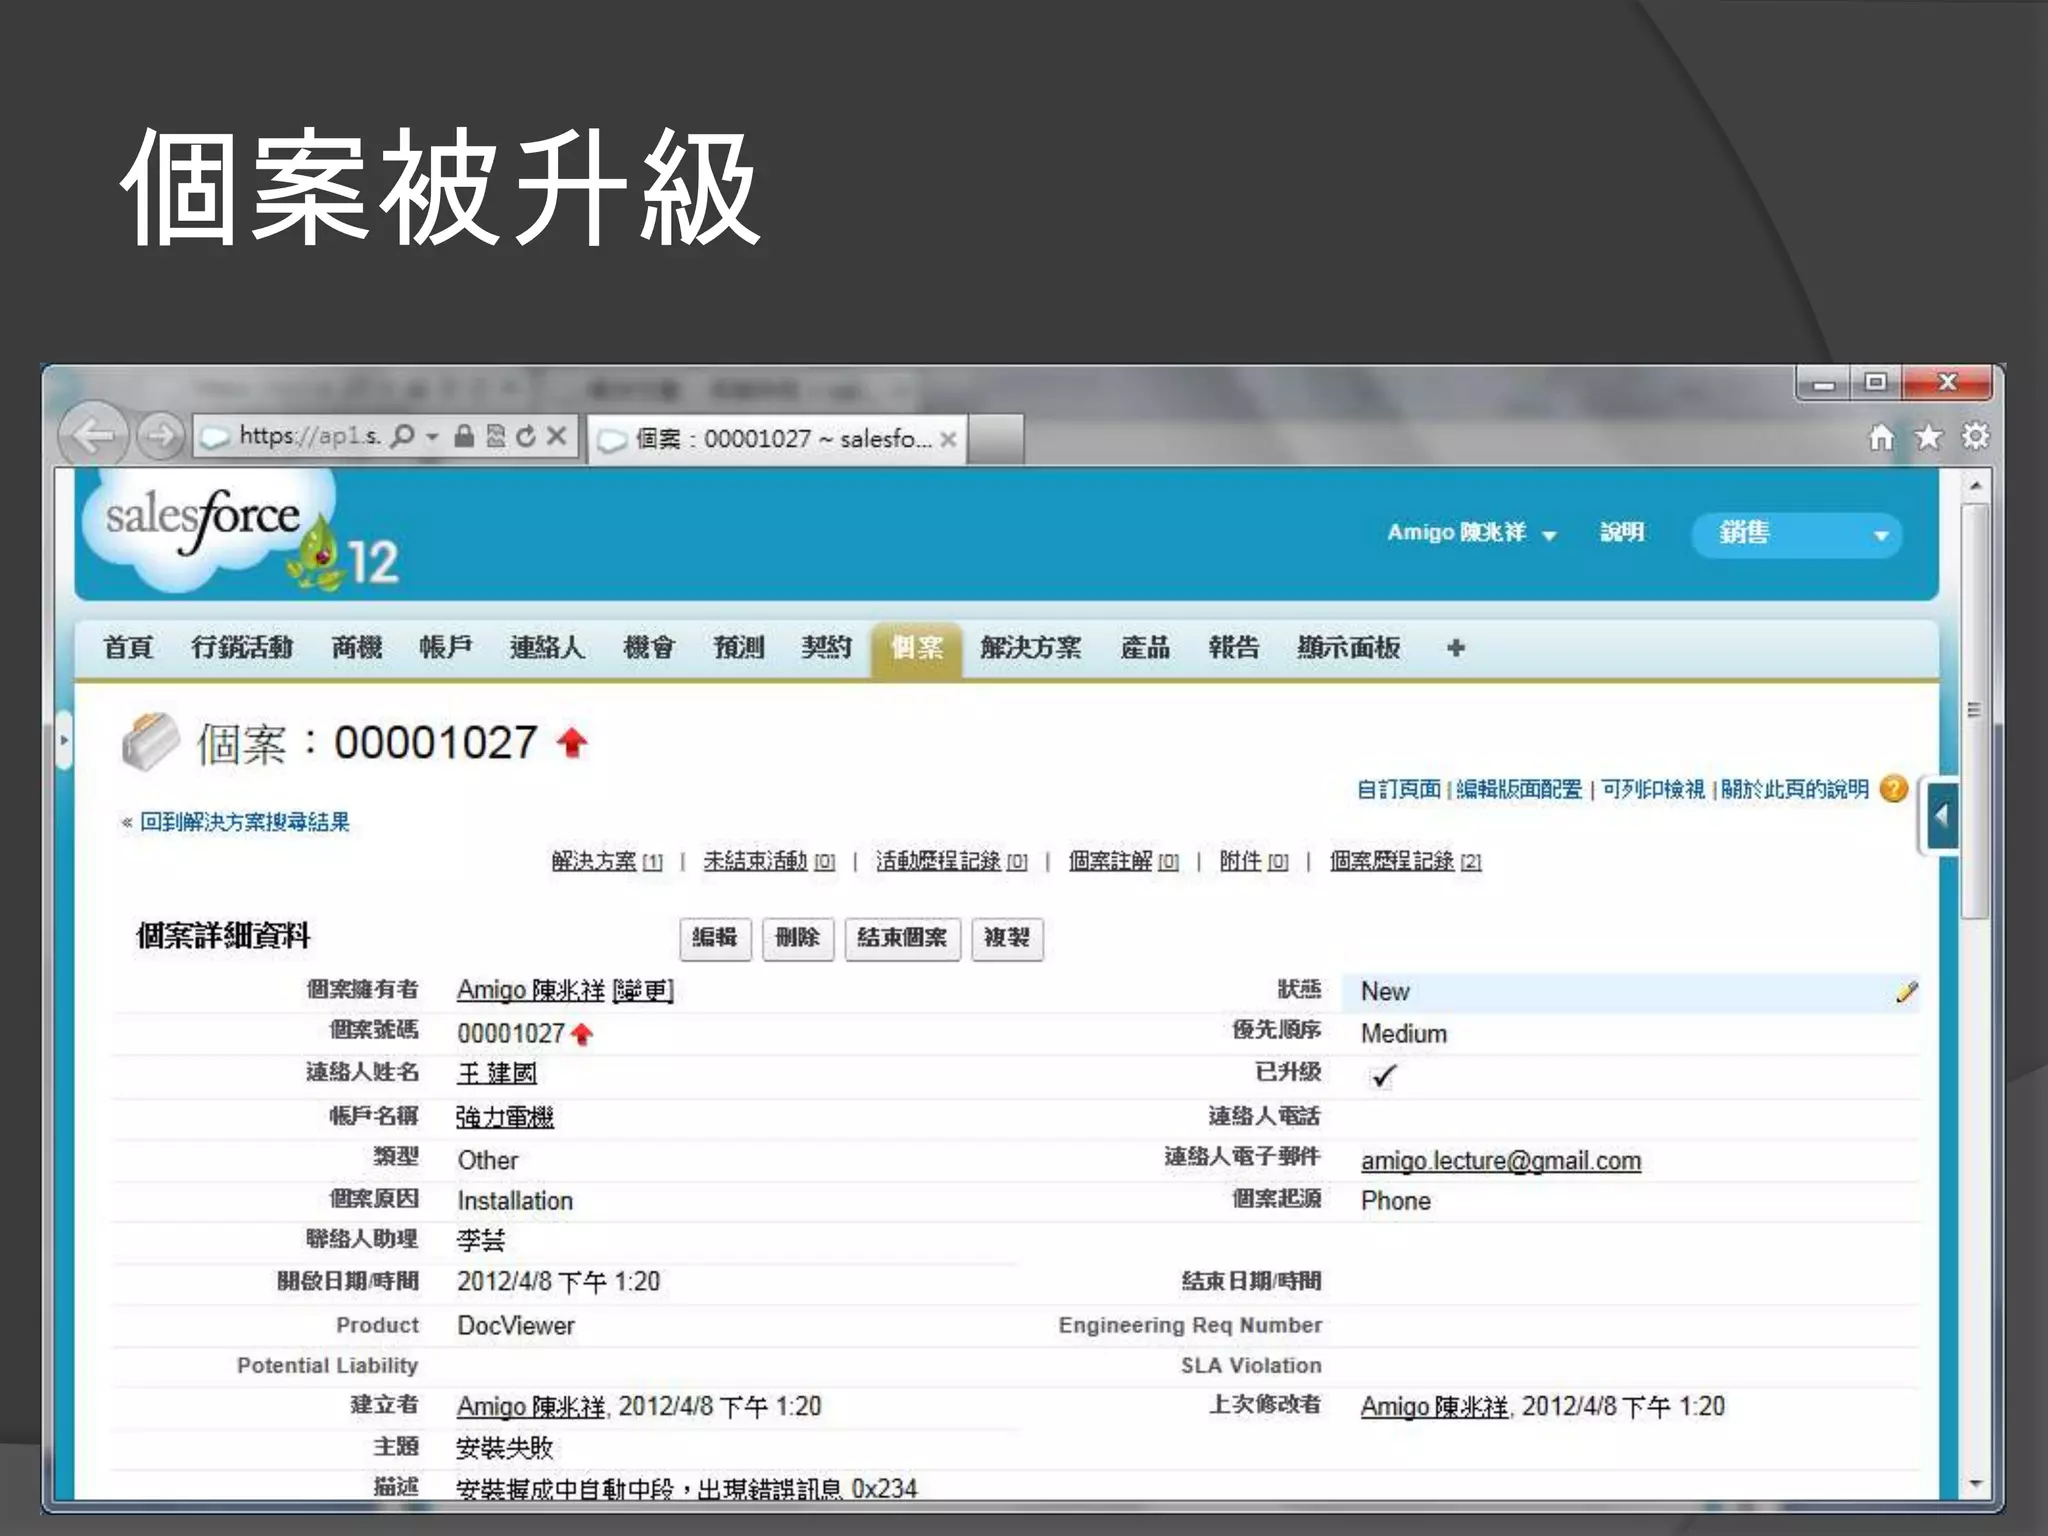Click the scrollbar down arrow
The height and width of the screenshot is (1536, 2048).
click(1975, 1484)
